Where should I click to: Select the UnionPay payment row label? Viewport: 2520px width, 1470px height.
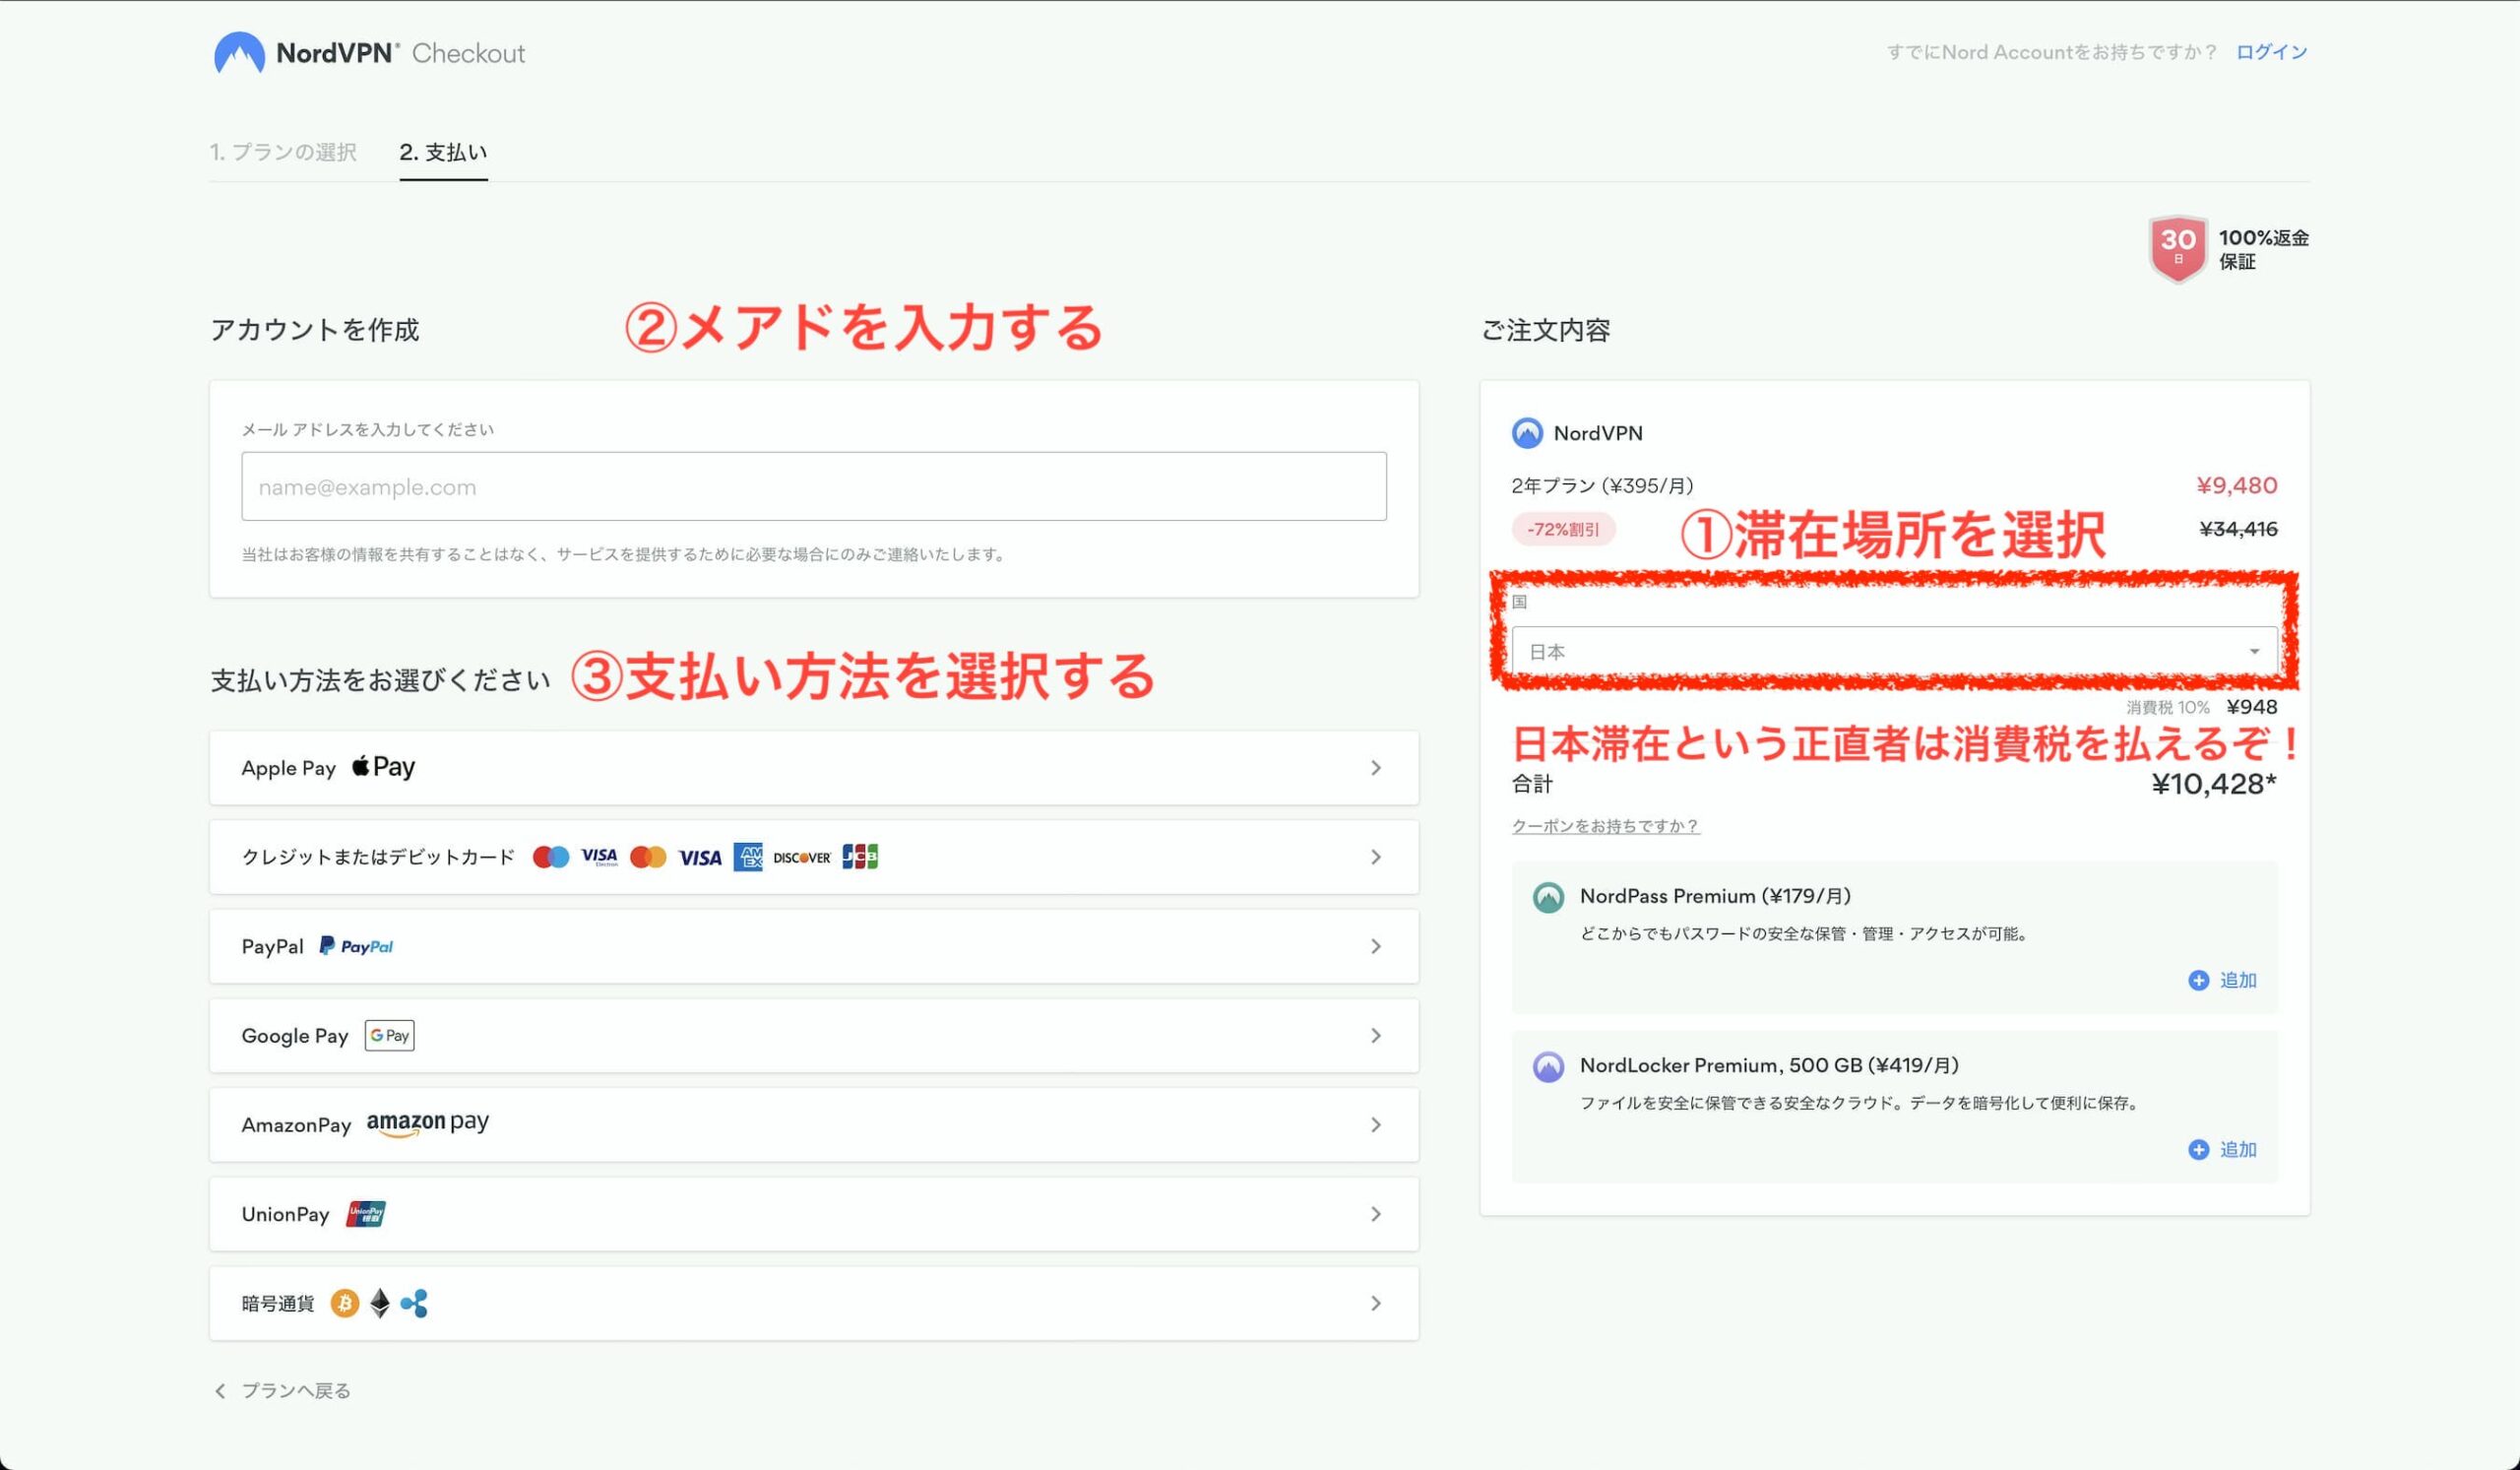285,1214
